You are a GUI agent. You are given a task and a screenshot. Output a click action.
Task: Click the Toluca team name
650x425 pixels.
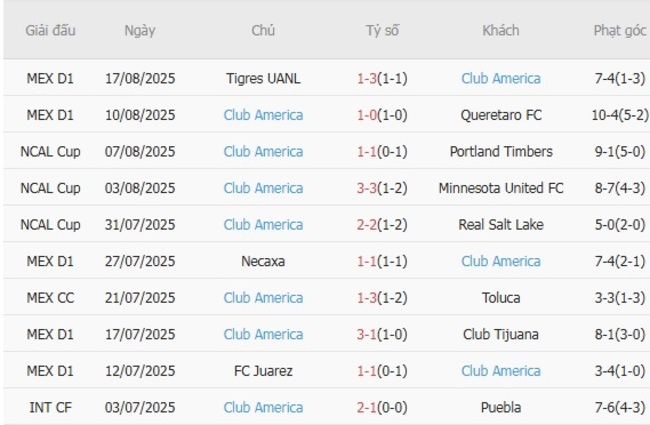(501, 297)
